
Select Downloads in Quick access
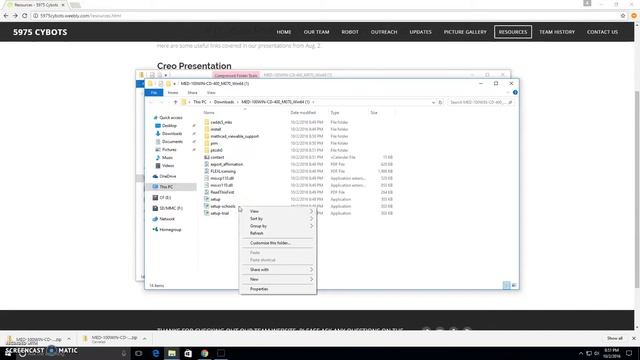click(169, 133)
